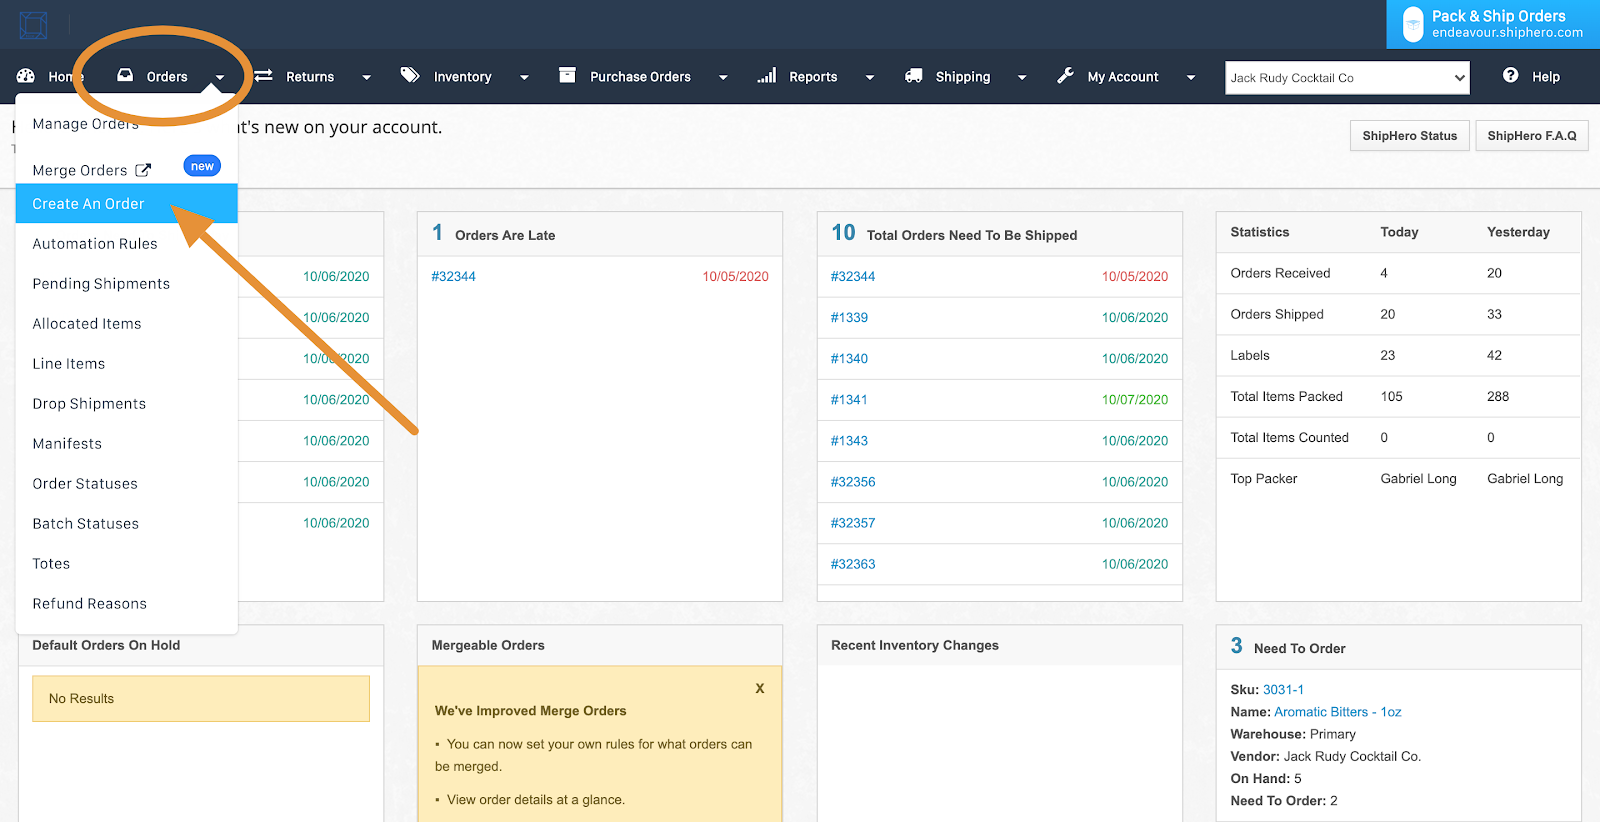The width and height of the screenshot is (1600, 822).
Task: Open the Reports bar chart icon
Action: (x=767, y=76)
